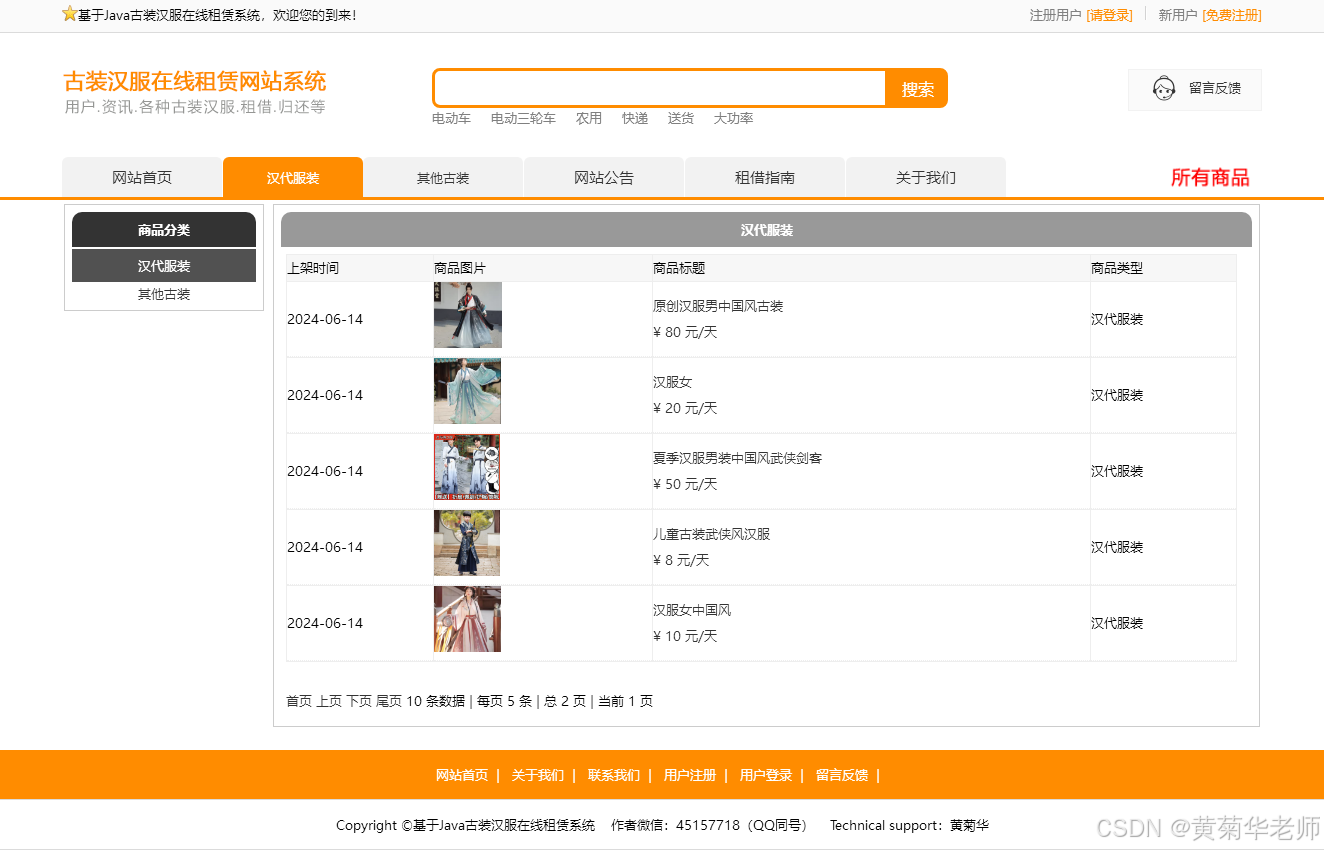1324x850 pixels.
Task: Click the red 所有商品 link
Action: coord(1210,178)
